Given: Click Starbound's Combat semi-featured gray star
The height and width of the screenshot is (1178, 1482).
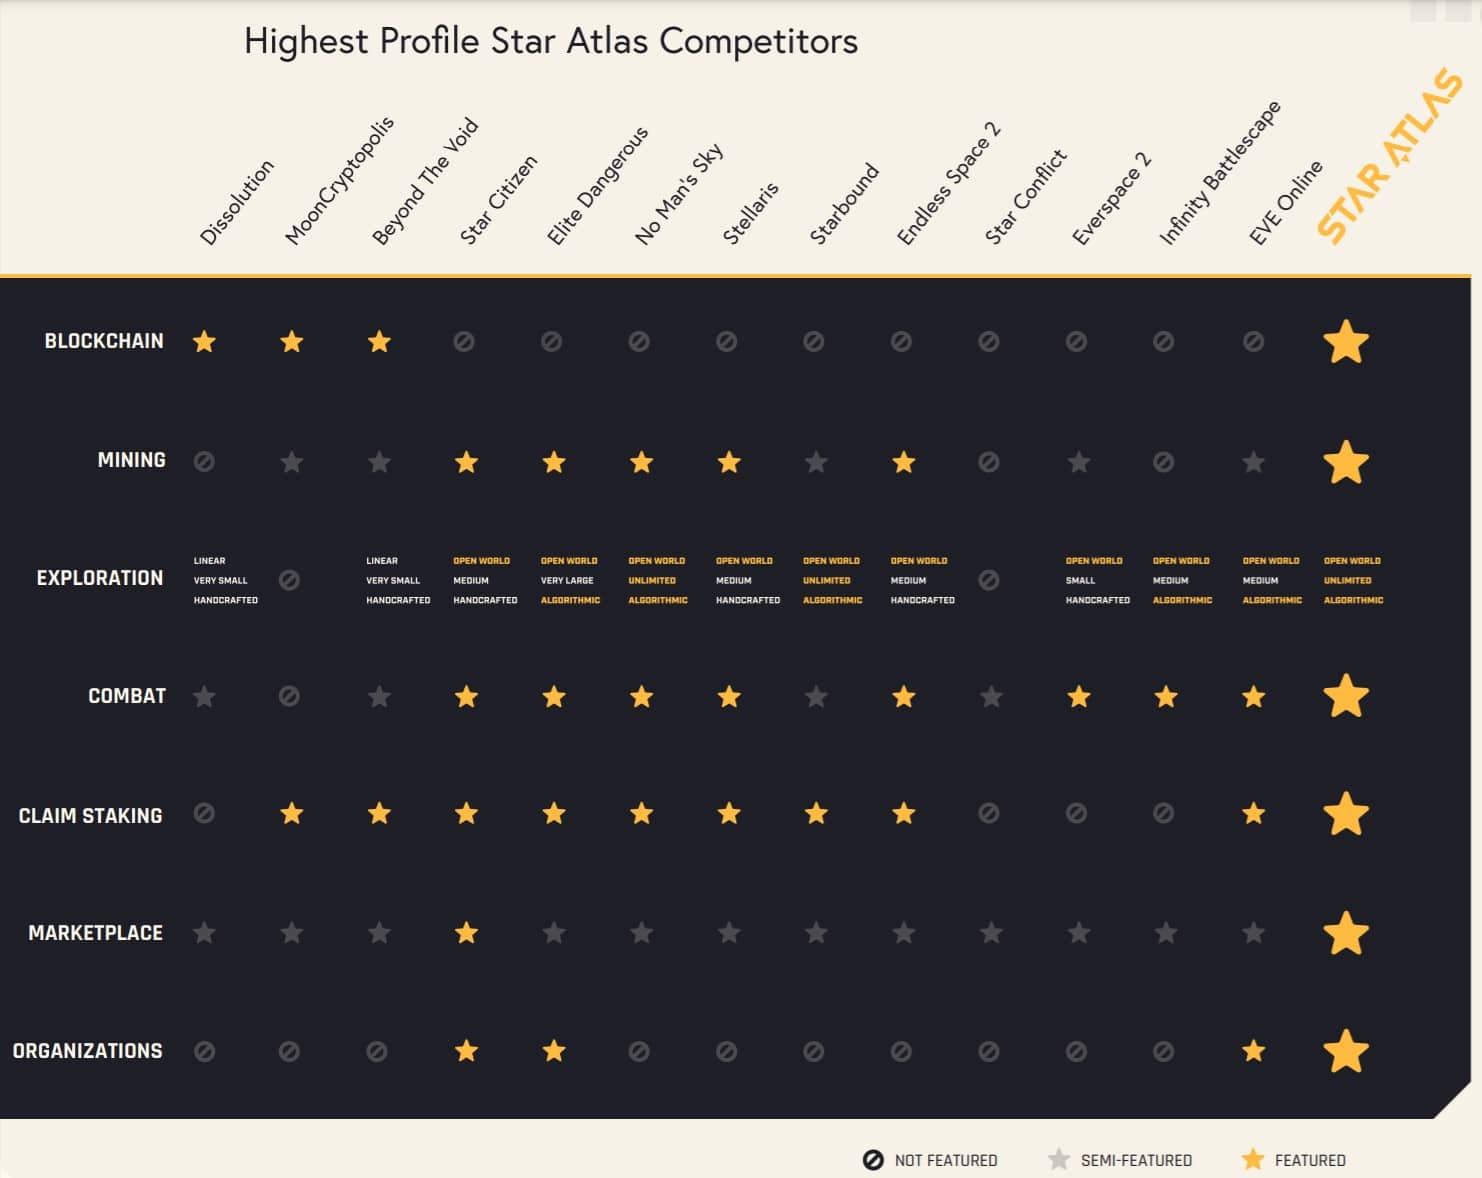Looking at the screenshot, I should click(816, 697).
